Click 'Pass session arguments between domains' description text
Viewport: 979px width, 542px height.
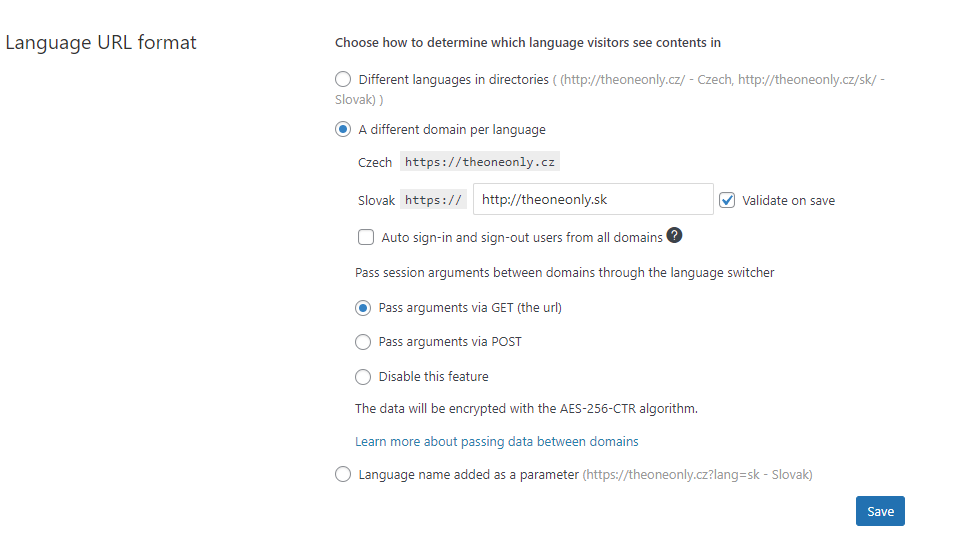(564, 273)
